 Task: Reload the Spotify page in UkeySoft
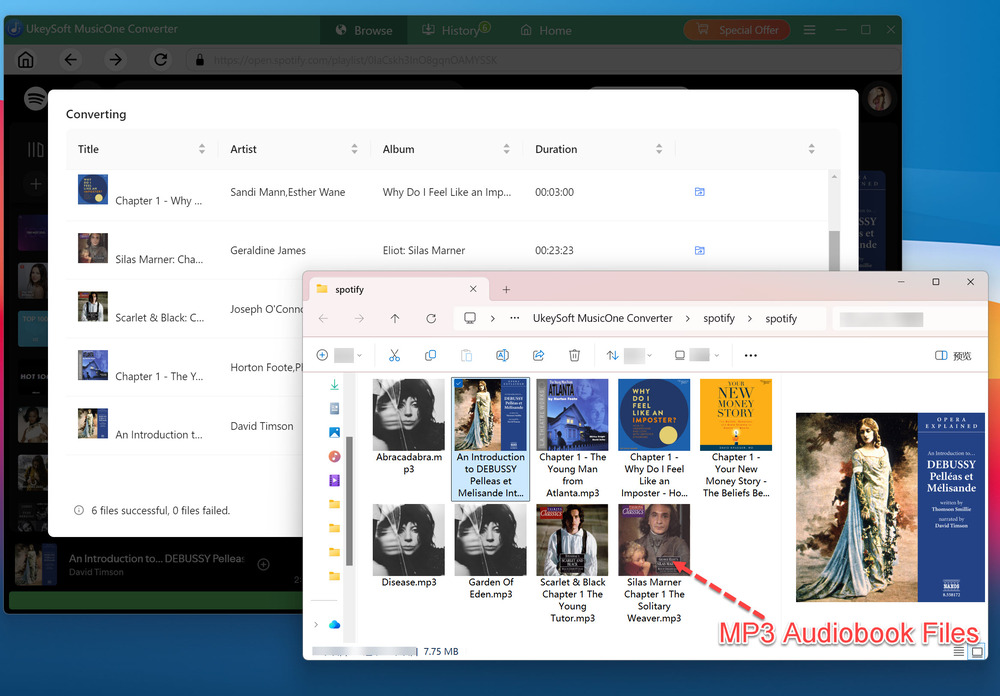pos(161,60)
